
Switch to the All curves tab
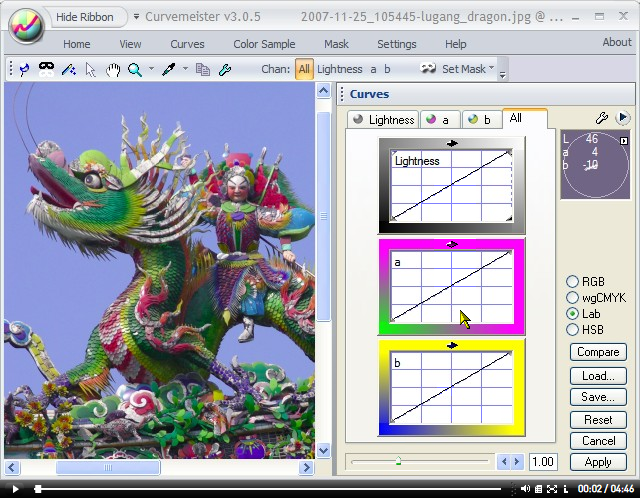tap(525, 118)
